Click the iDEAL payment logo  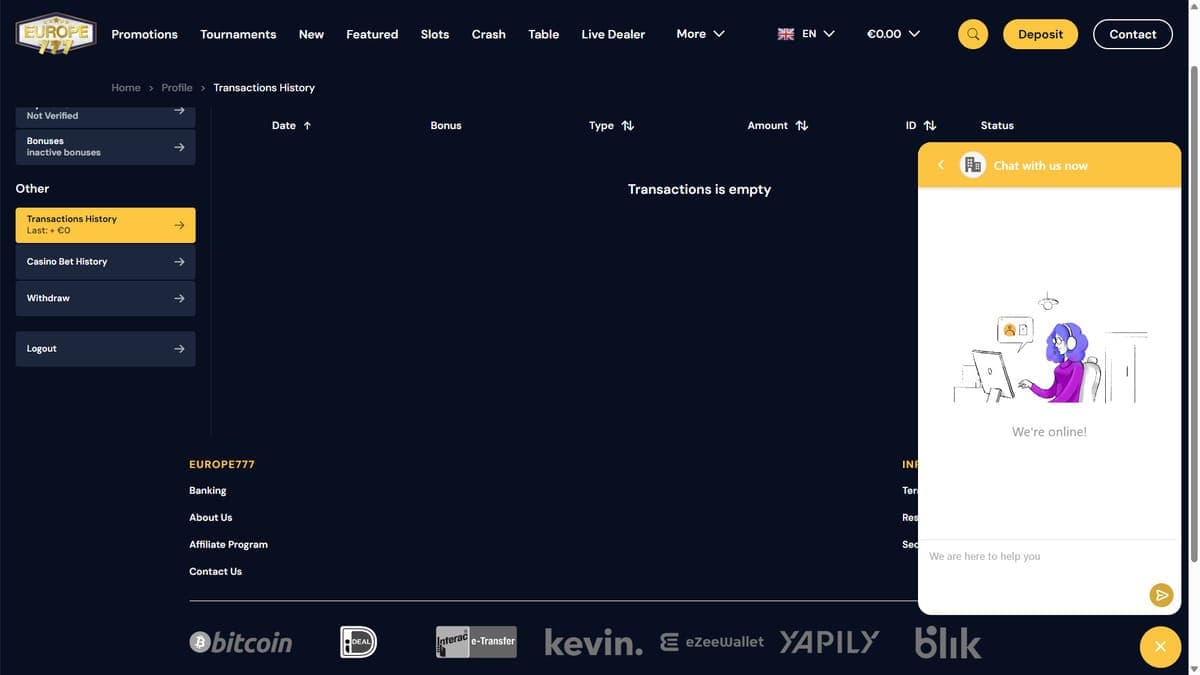(359, 642)
